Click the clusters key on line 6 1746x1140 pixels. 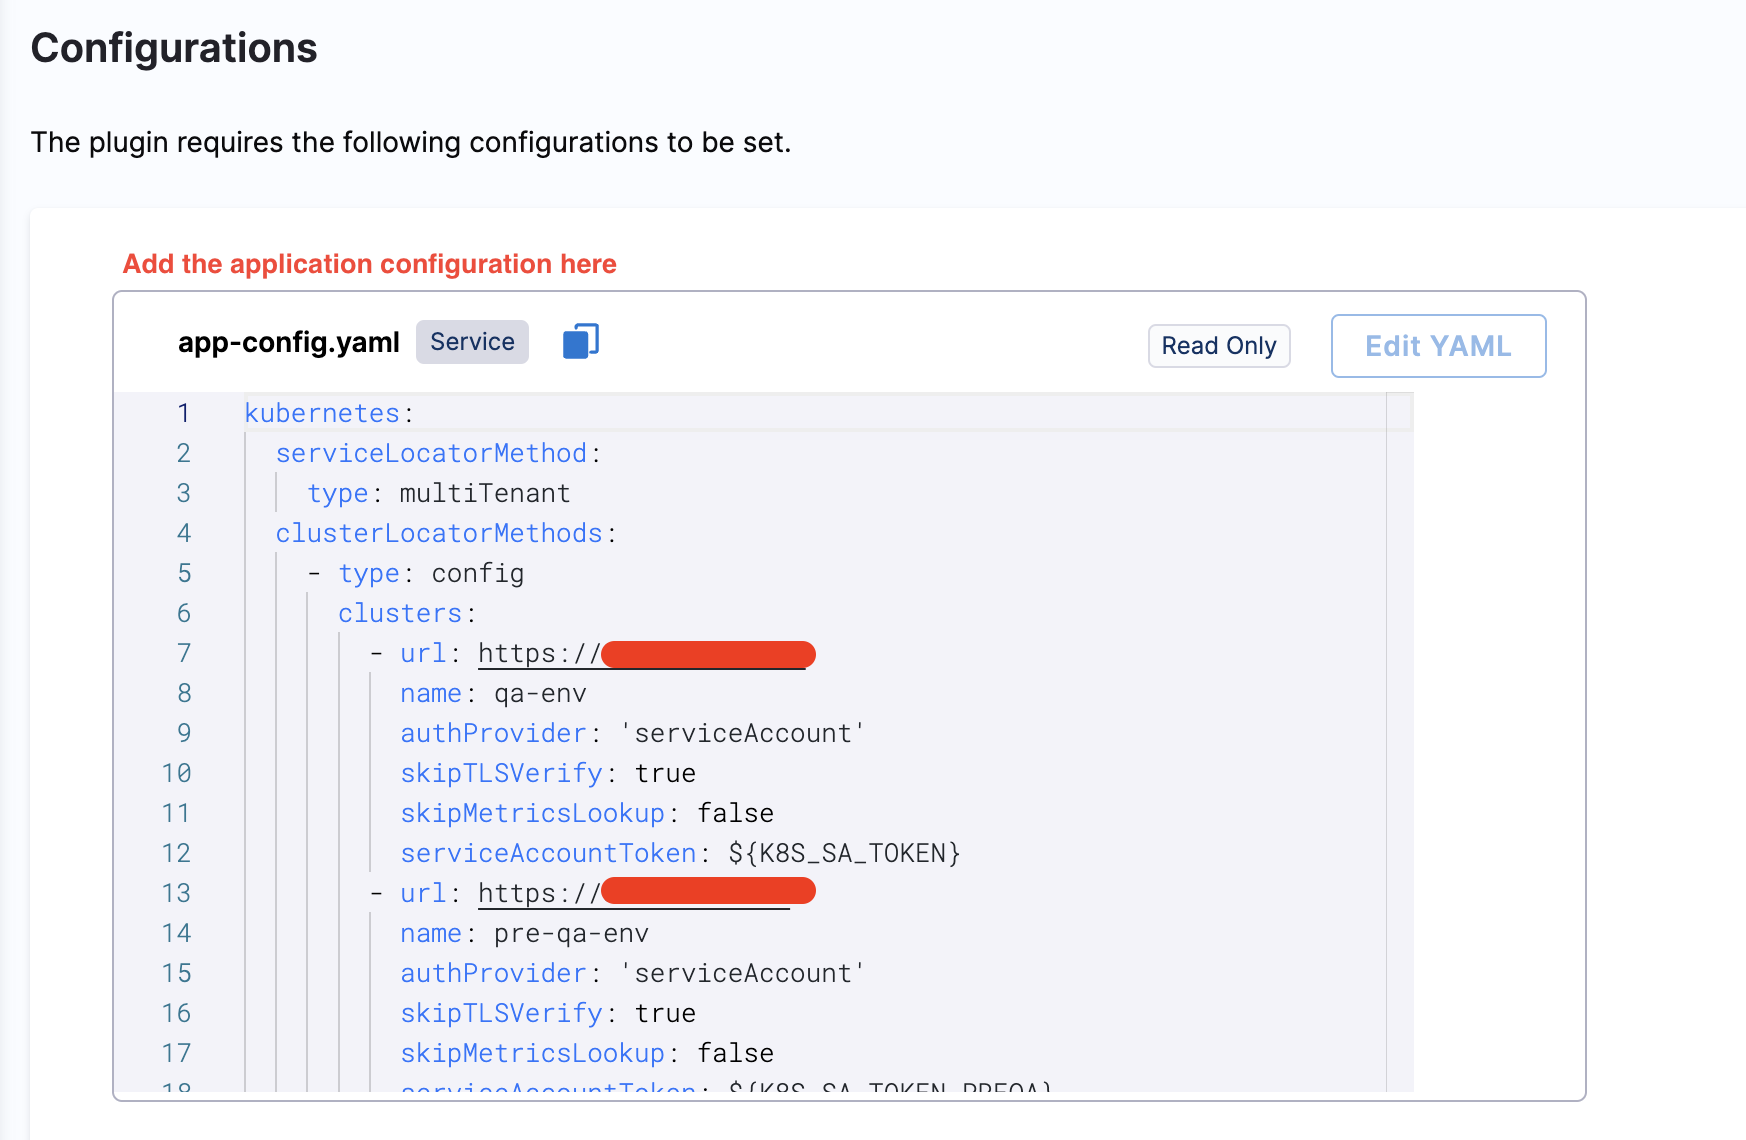coord(400,613)
